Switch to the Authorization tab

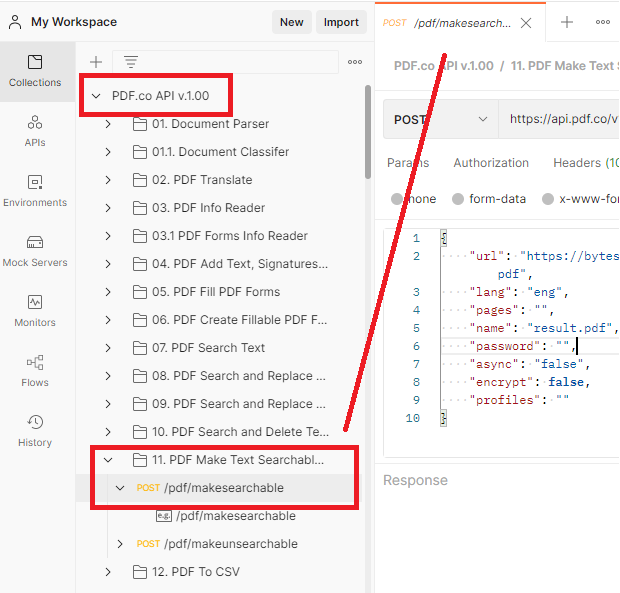pyautogui.click(x=491, y=163)
